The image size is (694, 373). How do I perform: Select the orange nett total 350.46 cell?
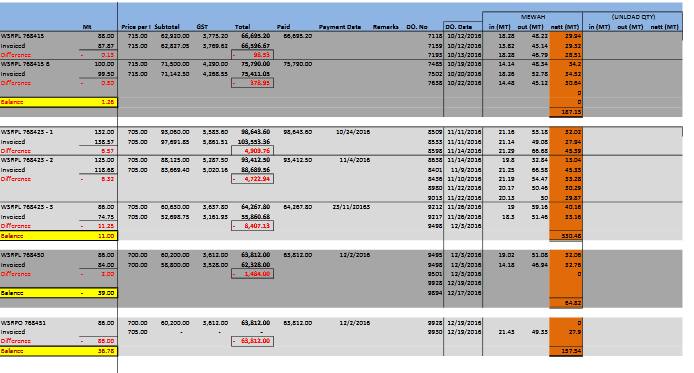(566, 236)
